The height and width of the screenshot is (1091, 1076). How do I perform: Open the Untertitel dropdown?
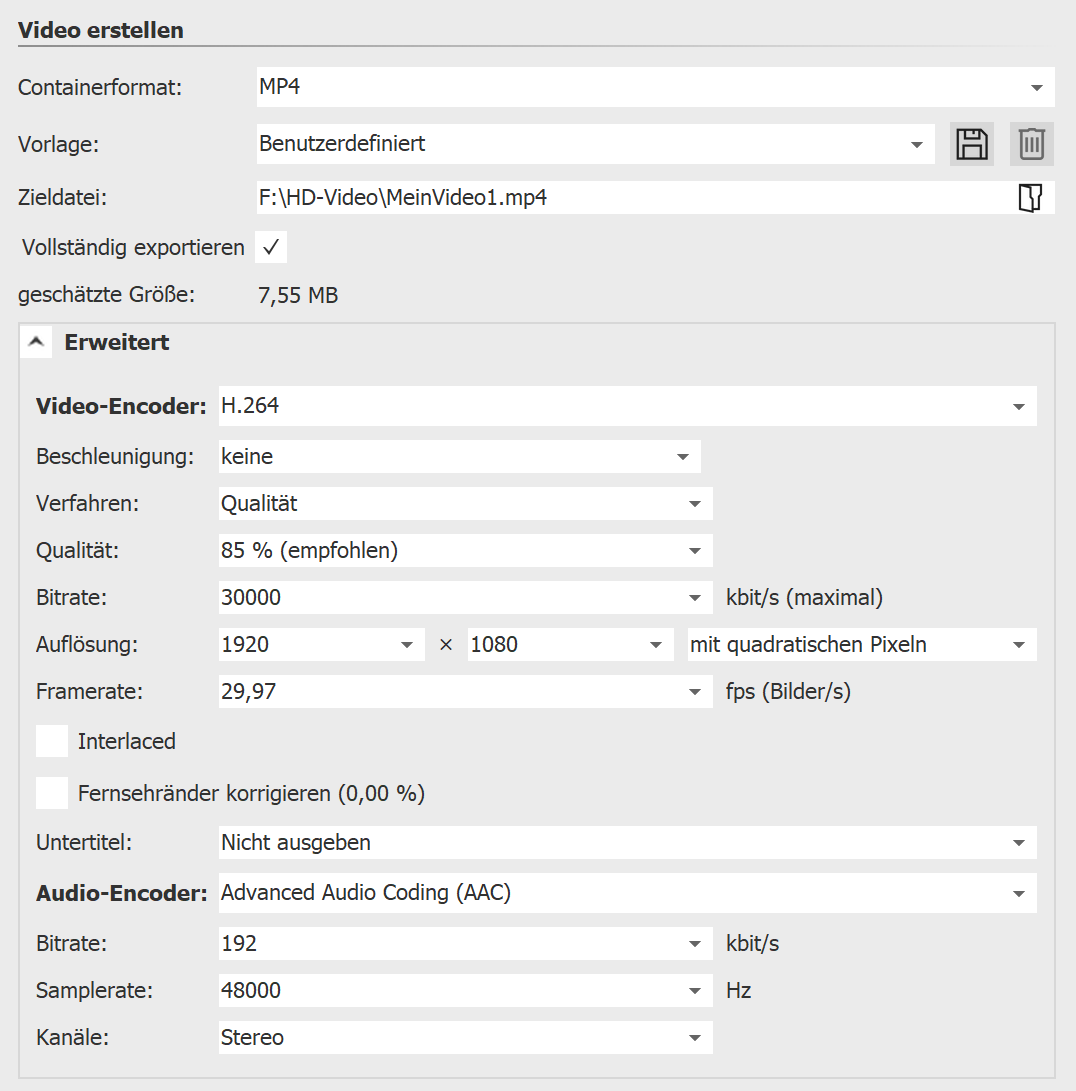point(1019,843)
